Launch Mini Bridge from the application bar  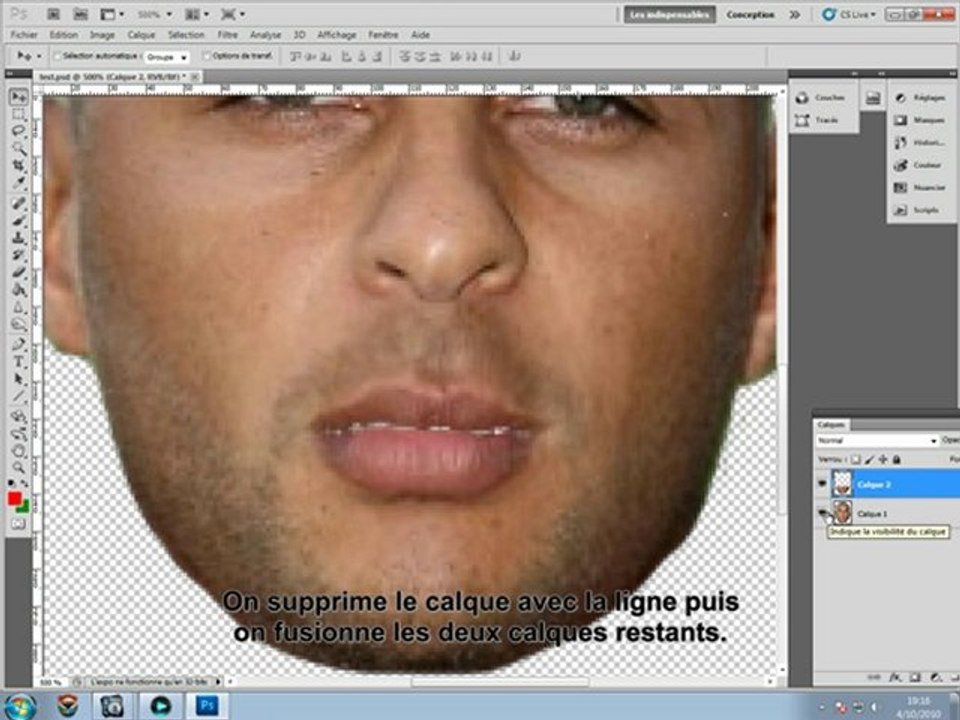[80, 14]
